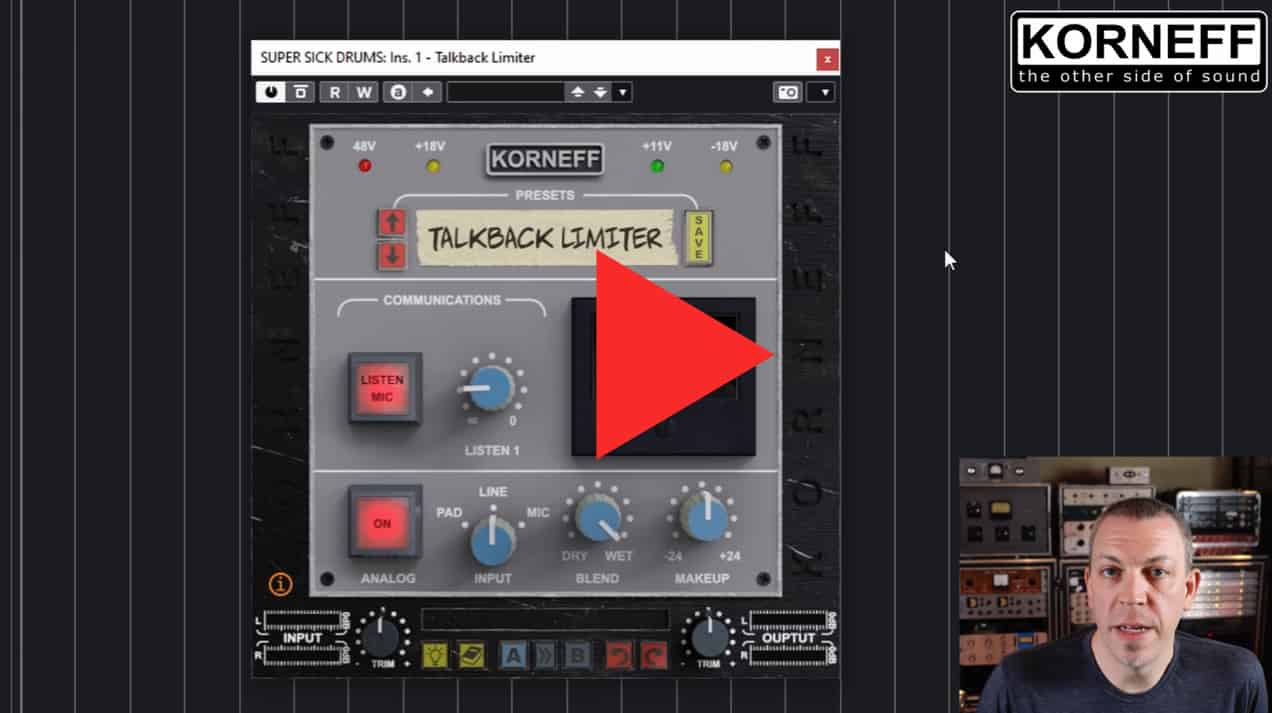This screenshot has height=713, width=1272.
Task: Click the black display bar above A/B buttons
Action: coord(545,620)
